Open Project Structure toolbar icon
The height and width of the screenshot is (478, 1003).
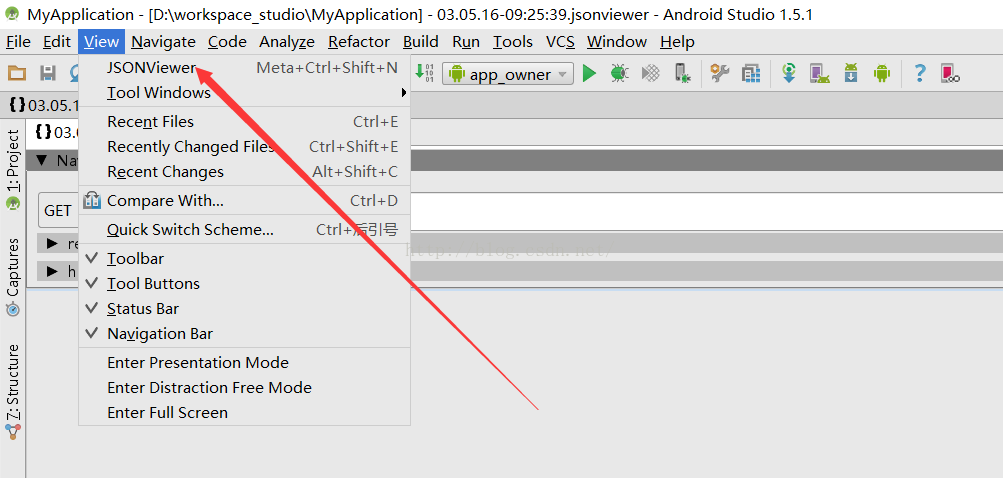tap(751, 74)
